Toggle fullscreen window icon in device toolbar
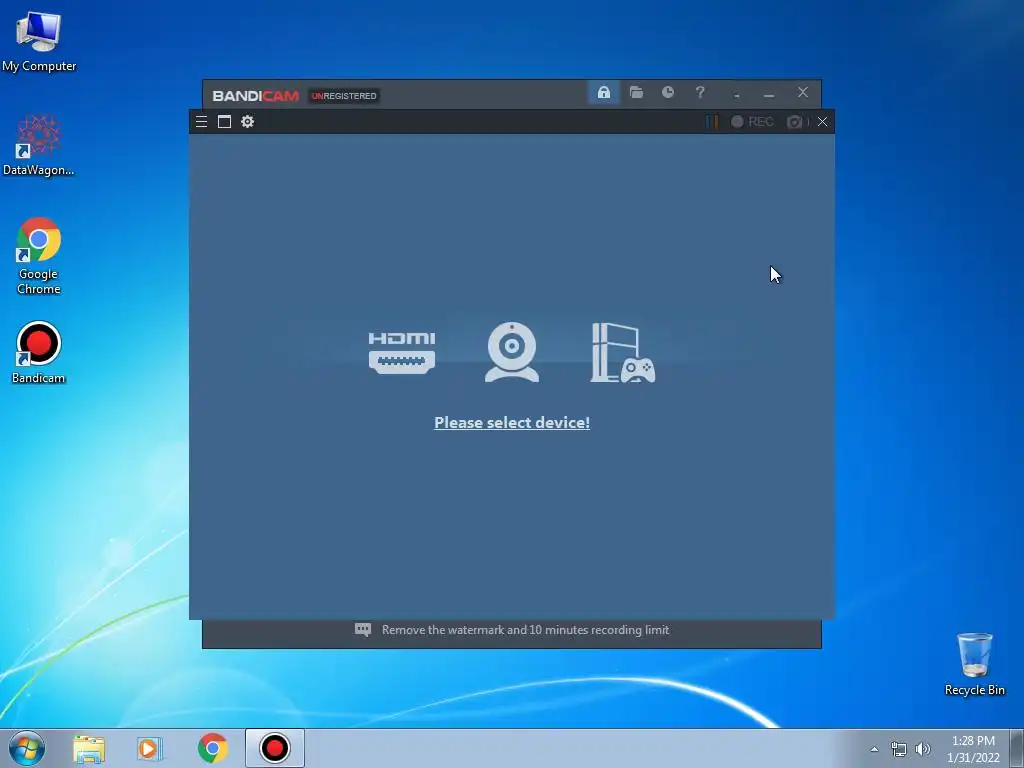Screen dimensions: 1024x768 coord(224,121)
